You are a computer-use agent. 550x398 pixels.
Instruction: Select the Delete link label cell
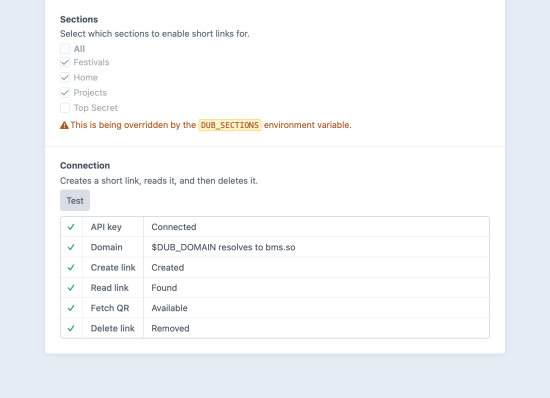coord(113,329)
